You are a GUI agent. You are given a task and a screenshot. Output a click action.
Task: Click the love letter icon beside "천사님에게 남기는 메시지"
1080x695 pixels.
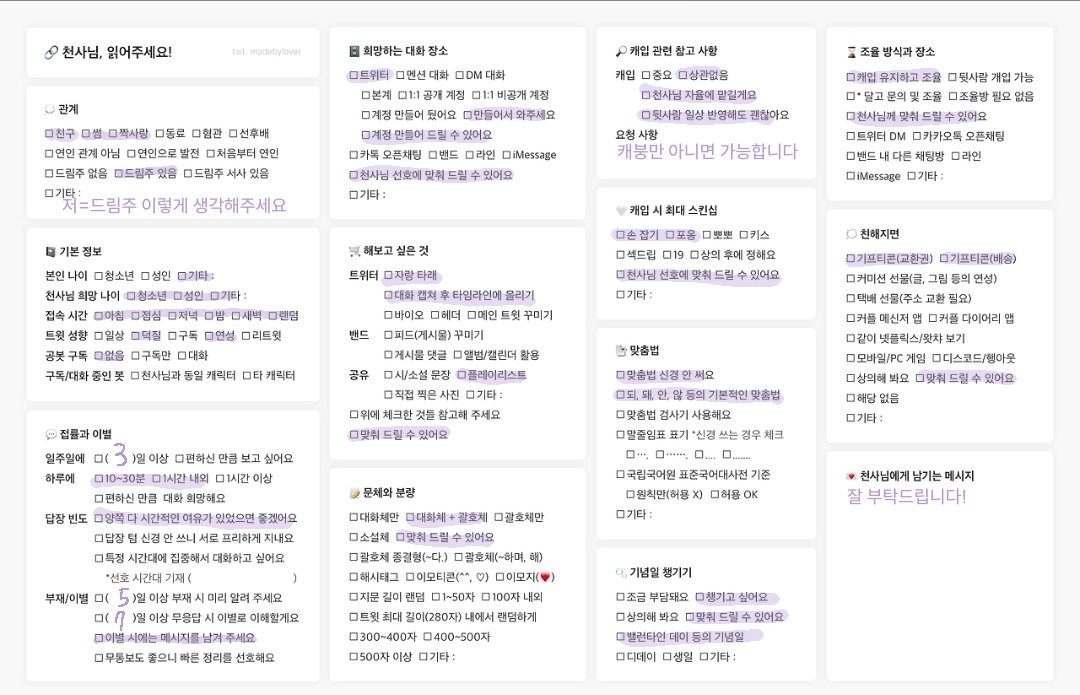tap(851, 476)
